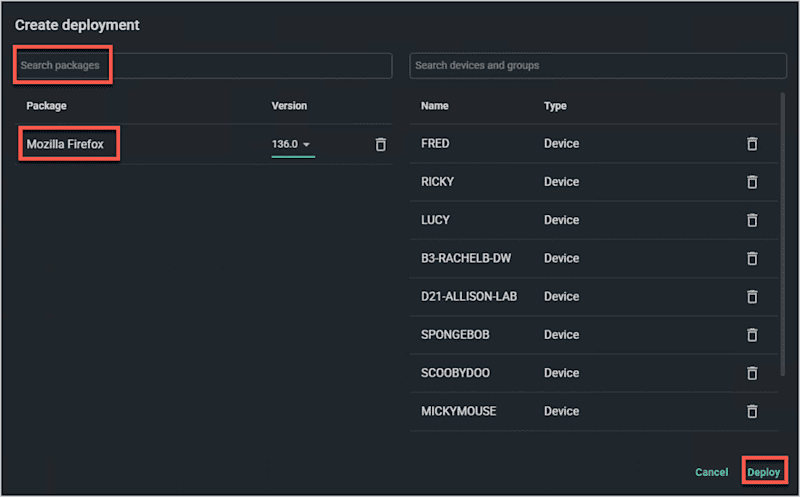Select the SPONGEBOB device name
This screenshot has width=800, height=497.
[455, 335]
